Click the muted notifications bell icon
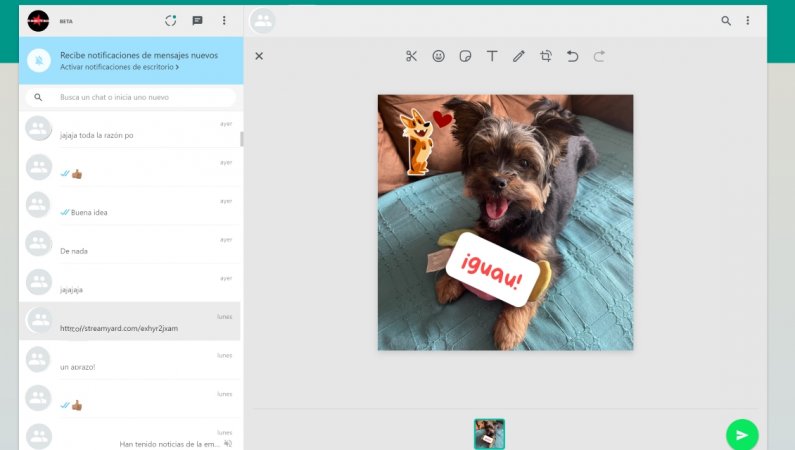This screenshot has width=795, height=450. 39,60
